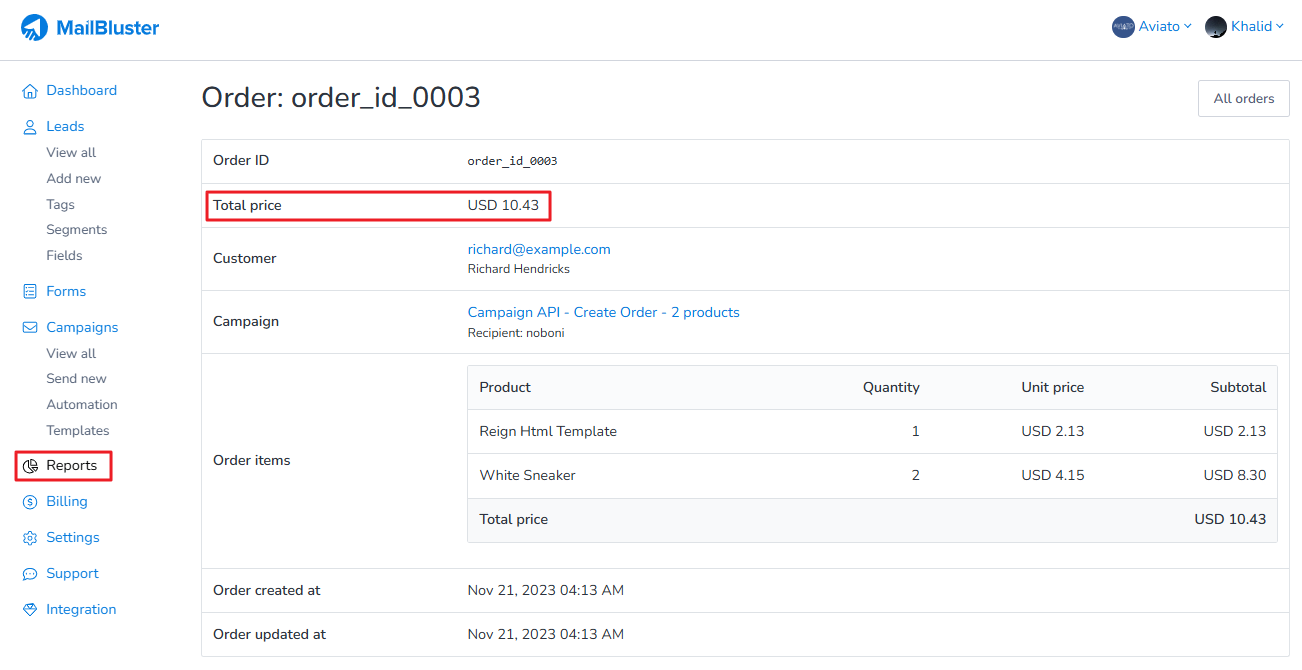This screenshot has height=670, width=1302.
Task: Click the All orders button
Action: [1243, 99]
